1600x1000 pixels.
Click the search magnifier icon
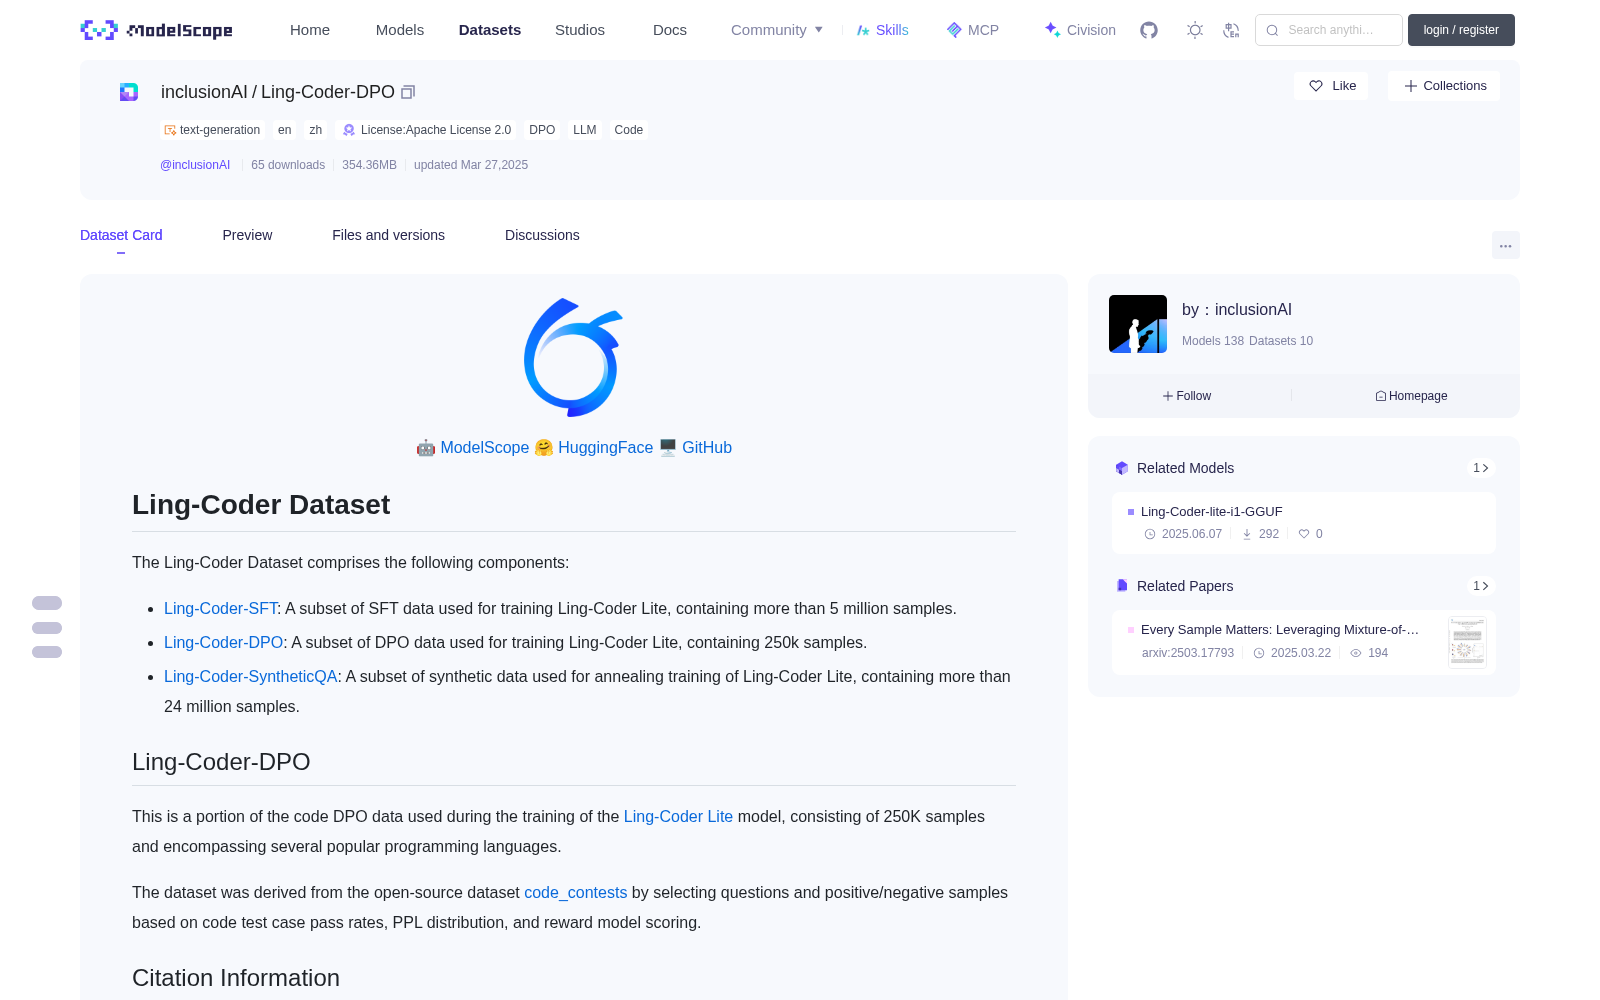pyautogui.click(x=1272, y=30)
